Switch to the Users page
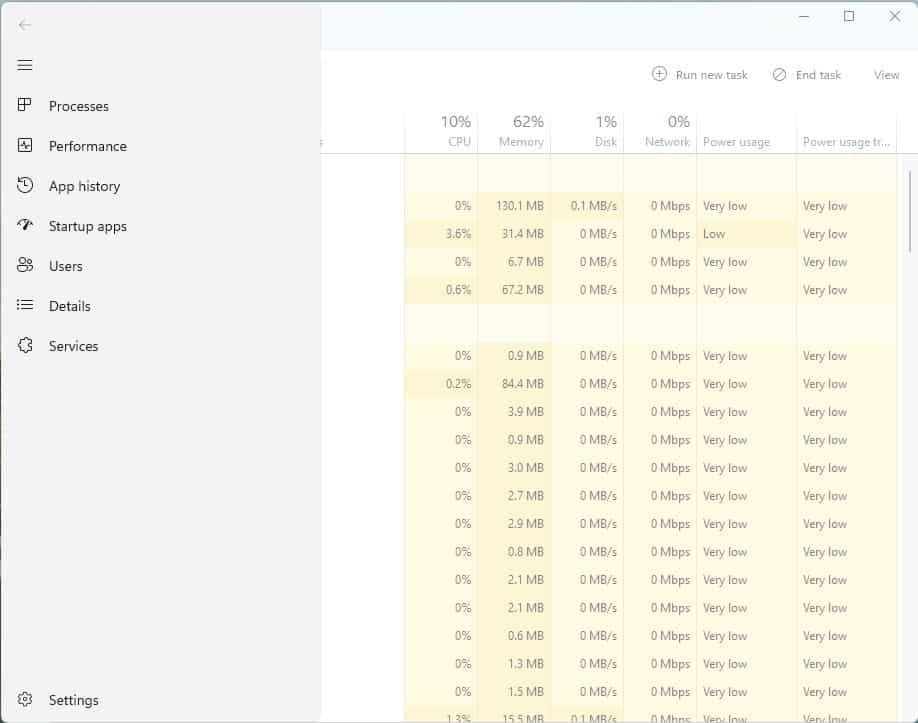The width and height of the screenshot is (918, 723). pyautogui.click(x=66, y=266)
